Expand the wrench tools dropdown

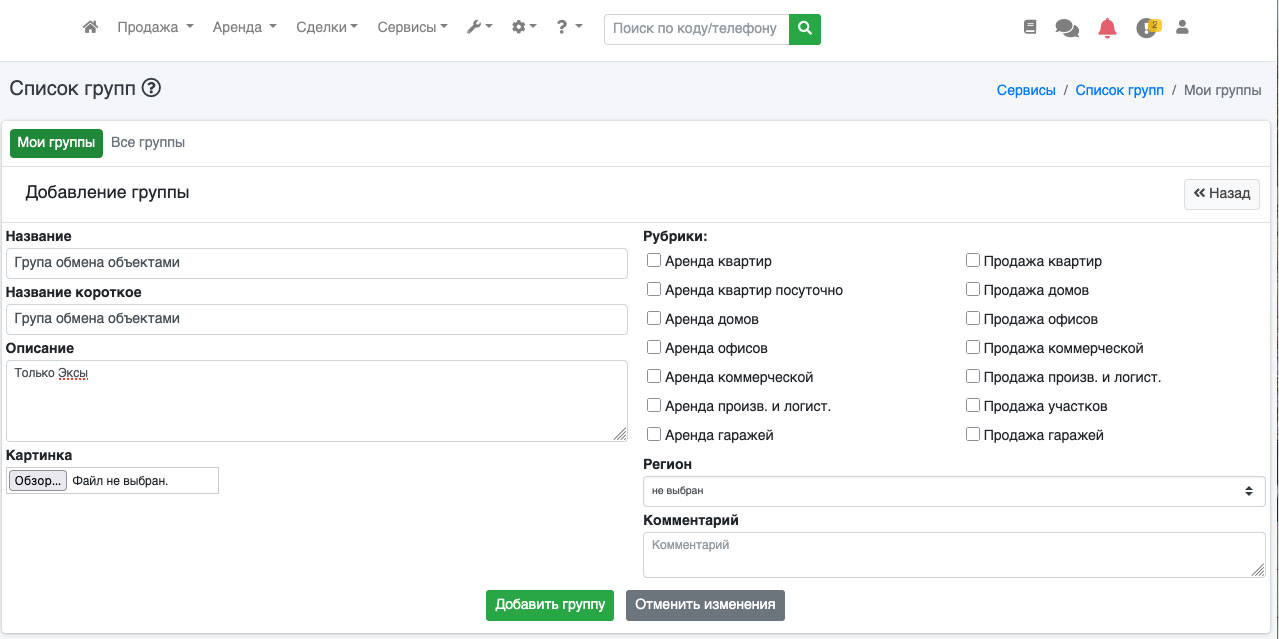[x=479, y=28]
